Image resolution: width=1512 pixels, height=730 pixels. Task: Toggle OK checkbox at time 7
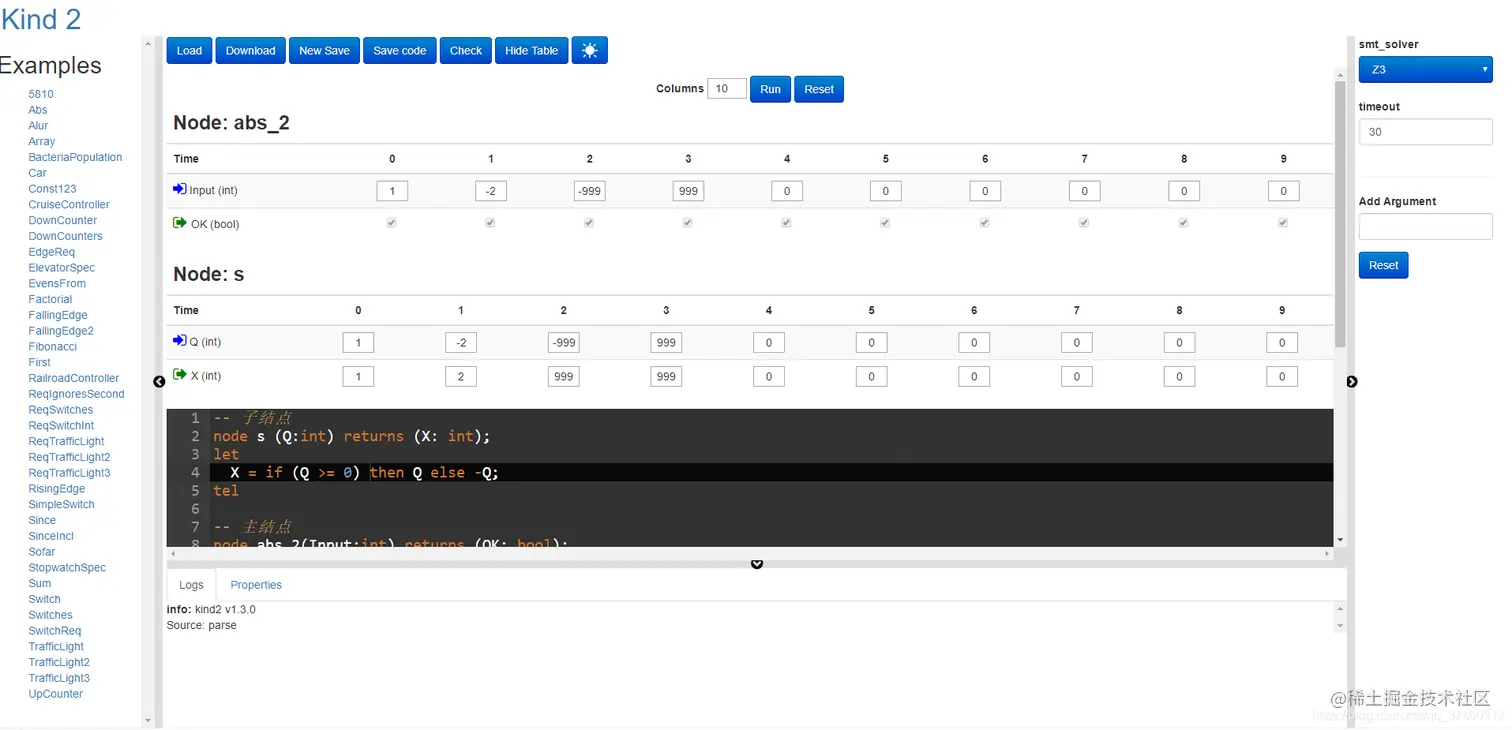pos(1084,223)
